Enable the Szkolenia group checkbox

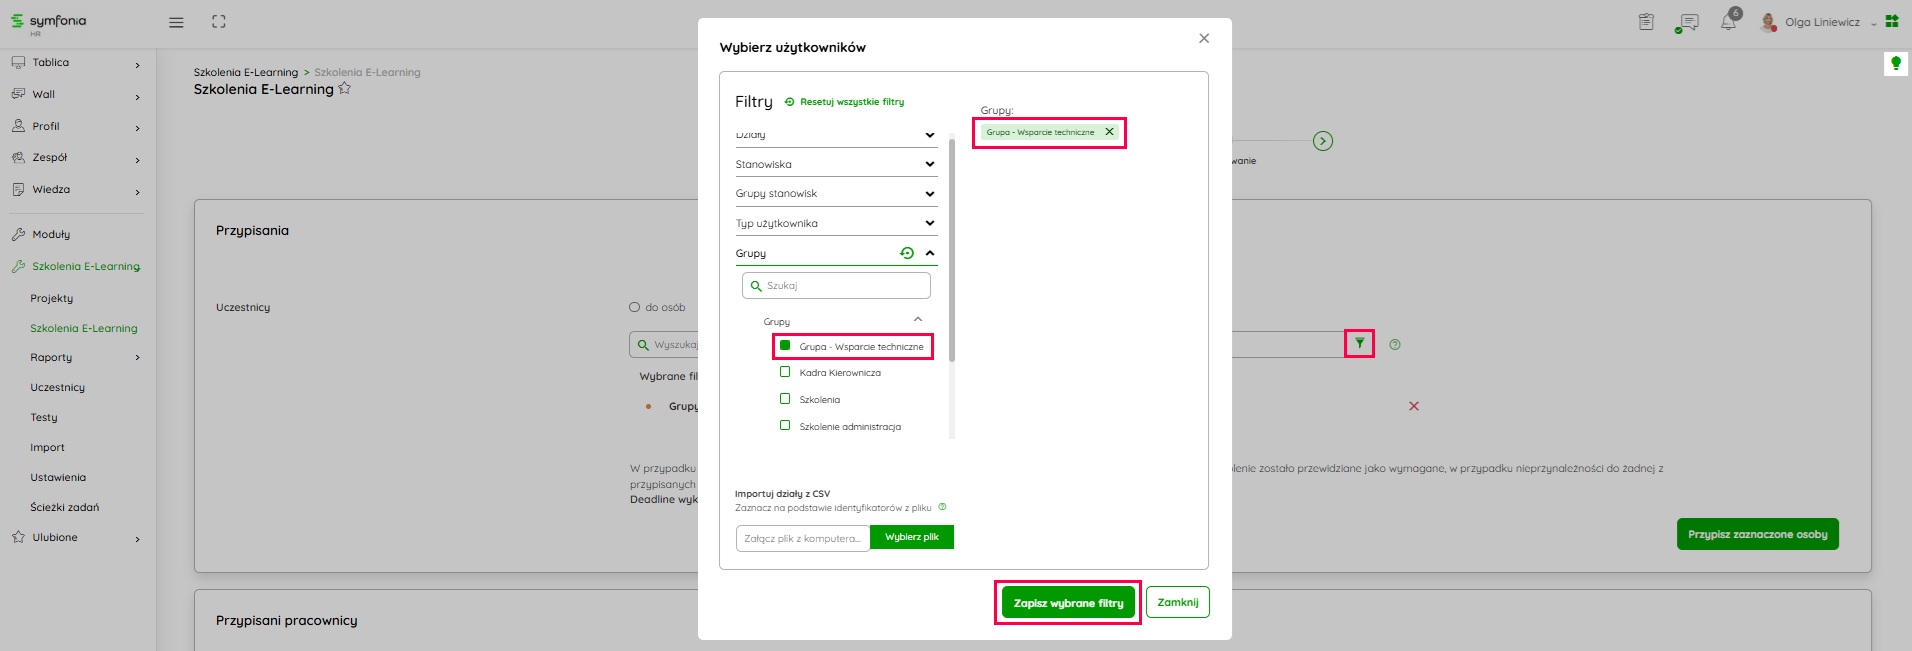[785, 399]
